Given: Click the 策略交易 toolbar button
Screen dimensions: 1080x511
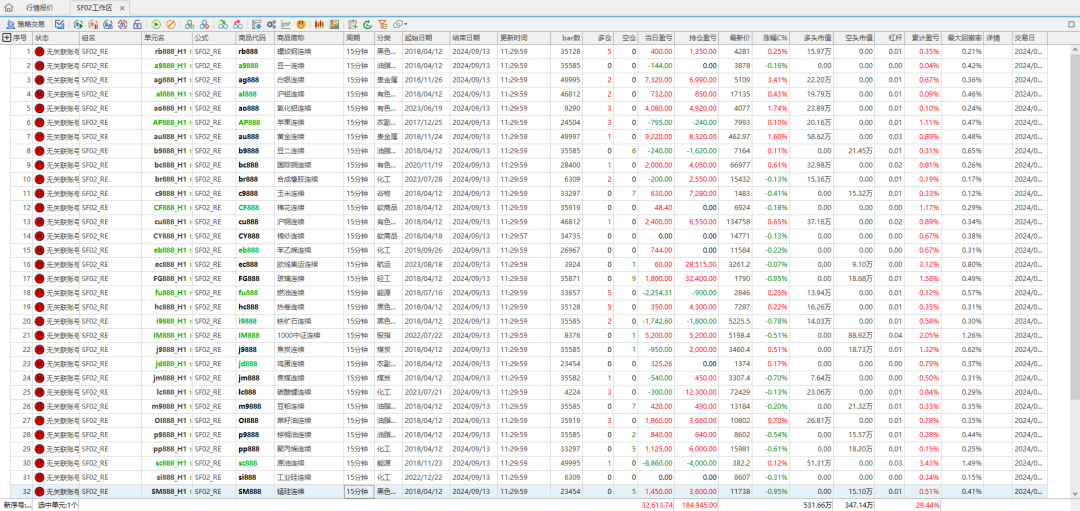Looking at the screenshot, I should [x=25, y=23].
